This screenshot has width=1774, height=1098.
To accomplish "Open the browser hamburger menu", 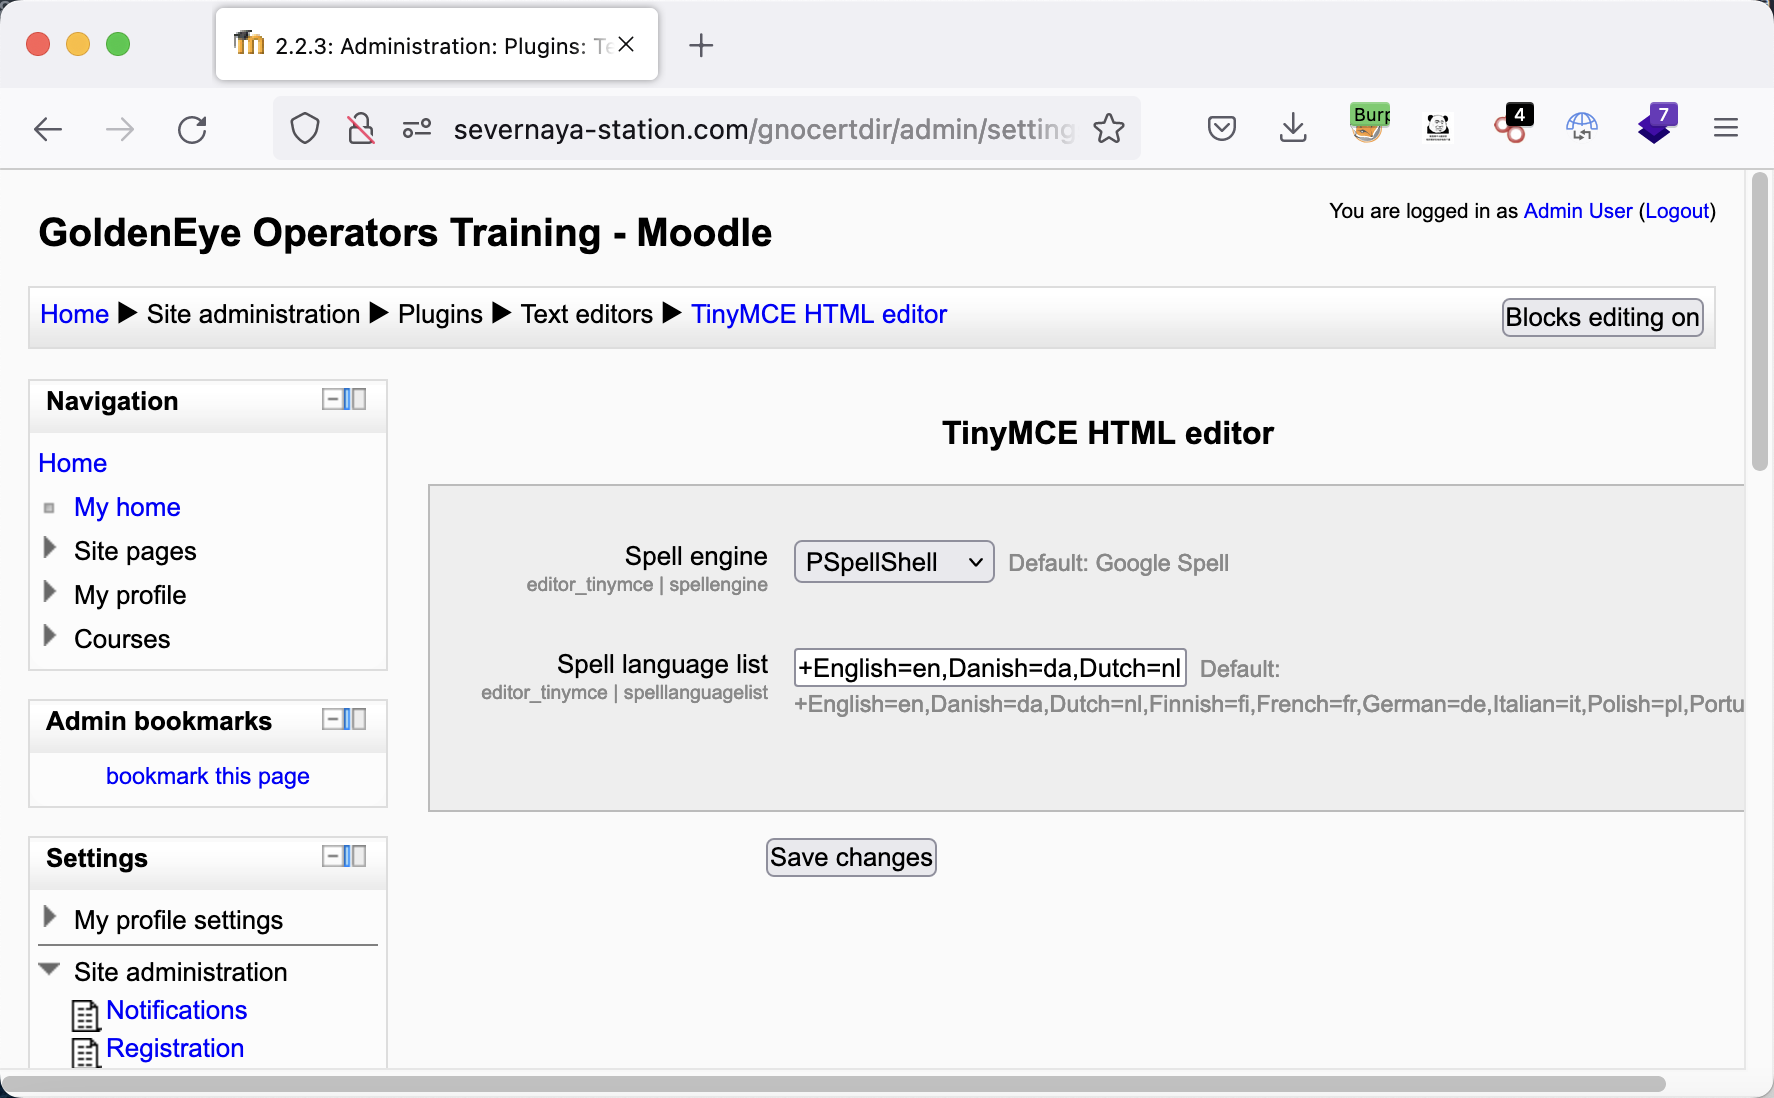I will pyautogui.click(x=1725, y=128).
